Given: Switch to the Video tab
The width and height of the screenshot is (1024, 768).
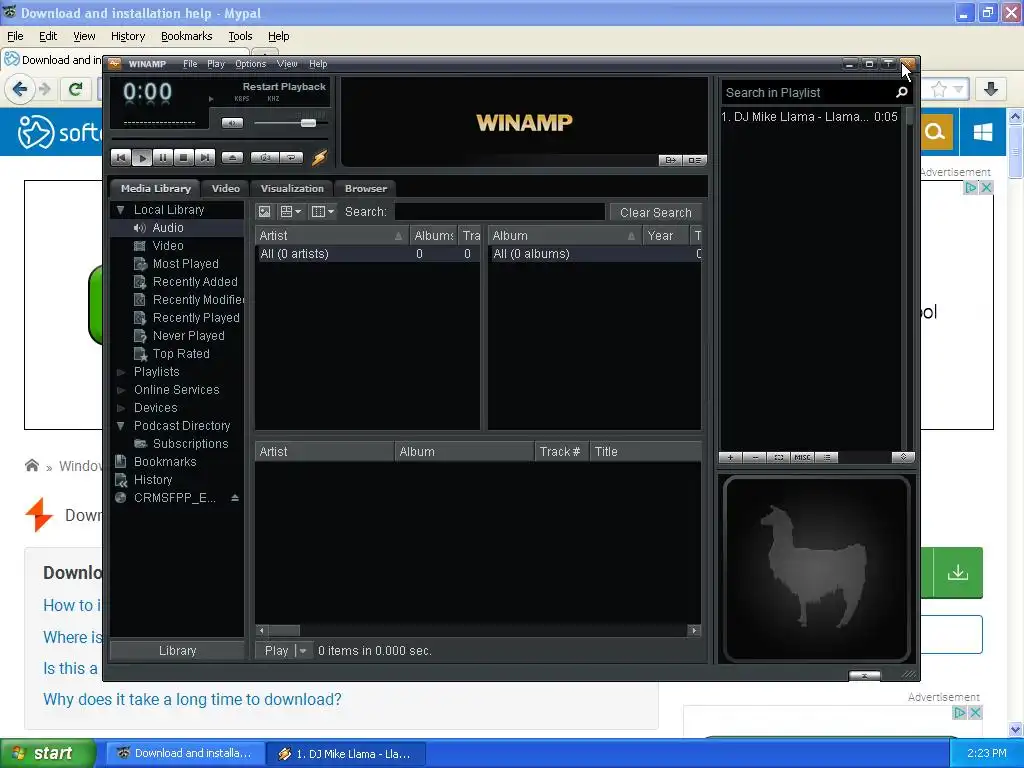Looking at the screenshot, I should pos(225,188).
